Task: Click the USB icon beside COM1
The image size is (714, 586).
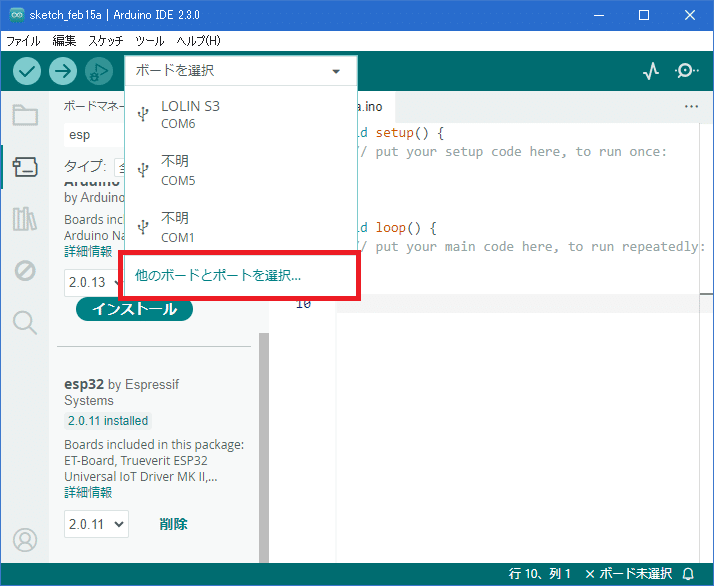Action: tap(143, 227)
